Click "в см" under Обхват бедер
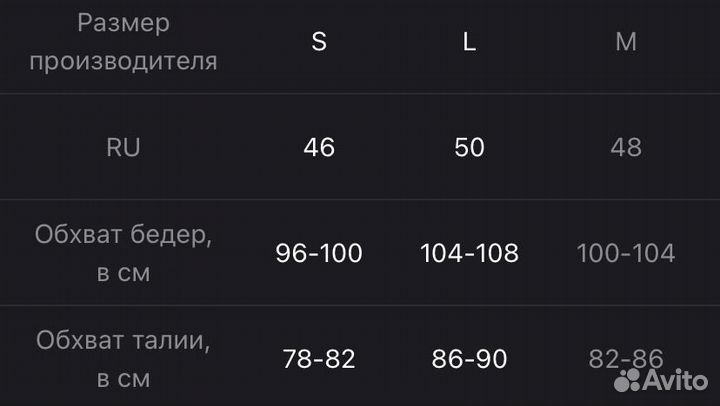The height and width of the screenshot is (406, 720). [123, 273]
